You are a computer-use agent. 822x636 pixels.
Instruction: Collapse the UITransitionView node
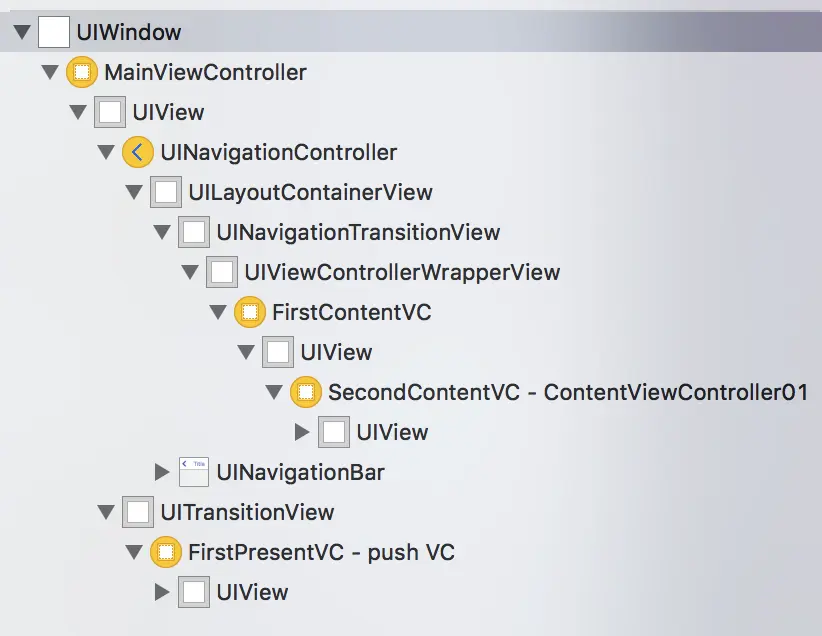point(106,512)
